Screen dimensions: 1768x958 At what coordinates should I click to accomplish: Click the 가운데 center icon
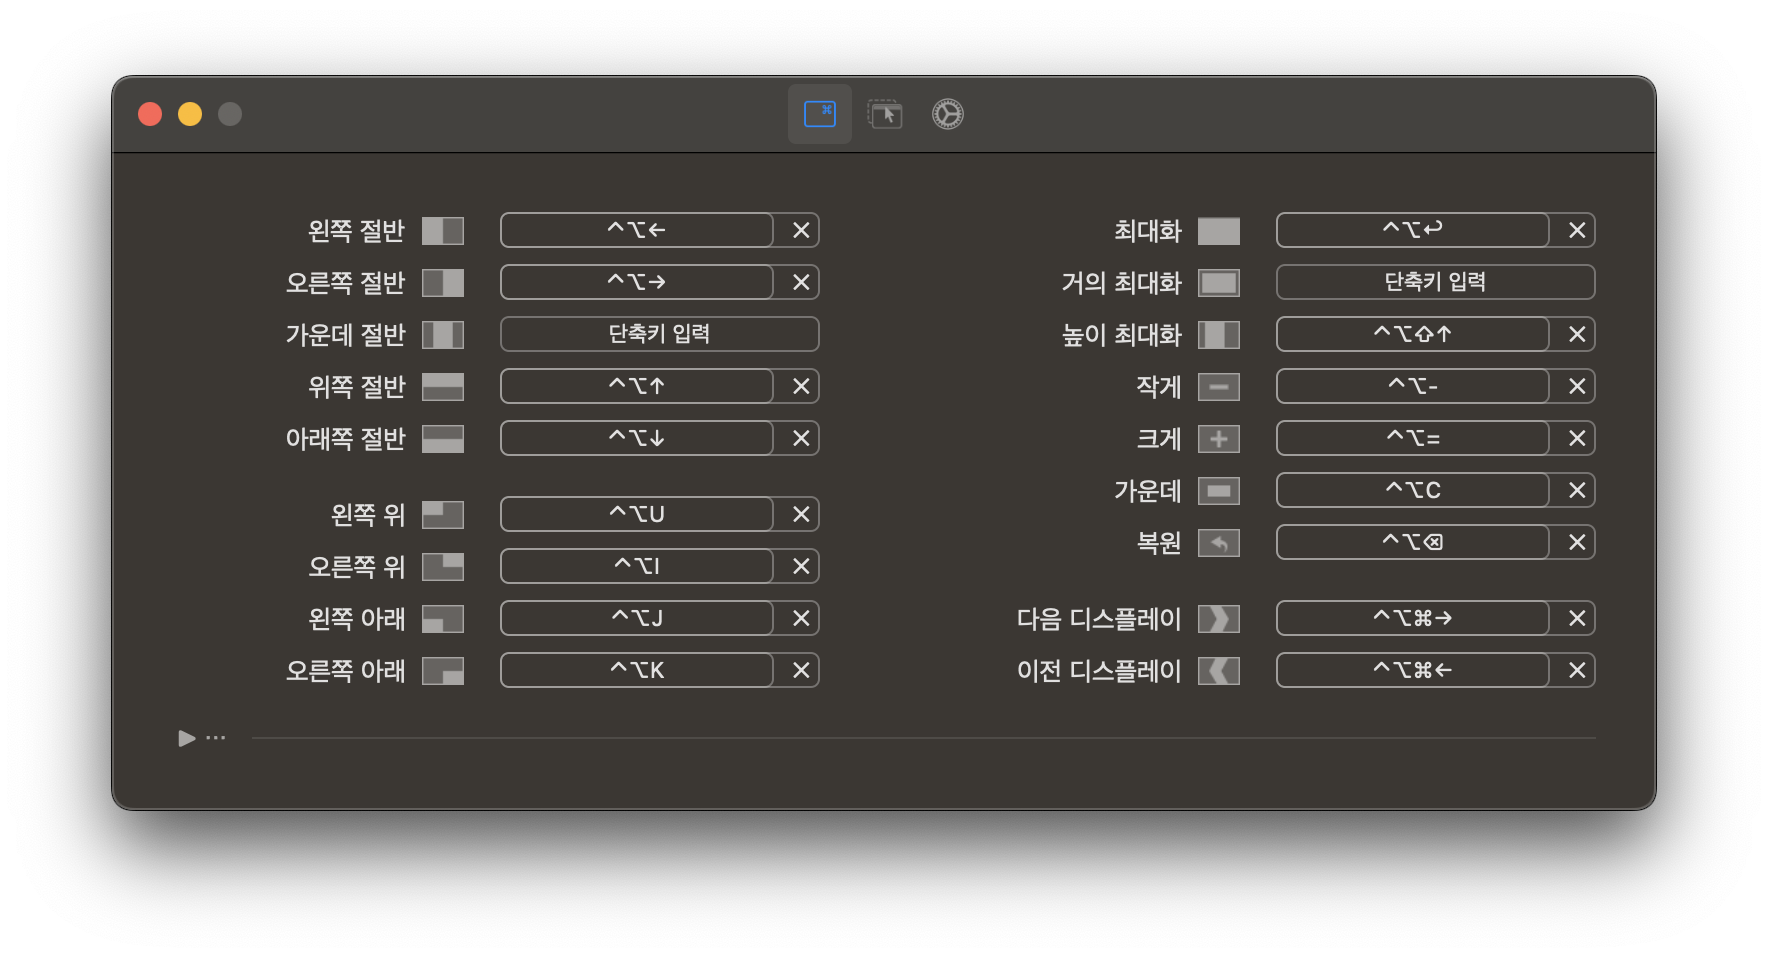point(1219,491)
